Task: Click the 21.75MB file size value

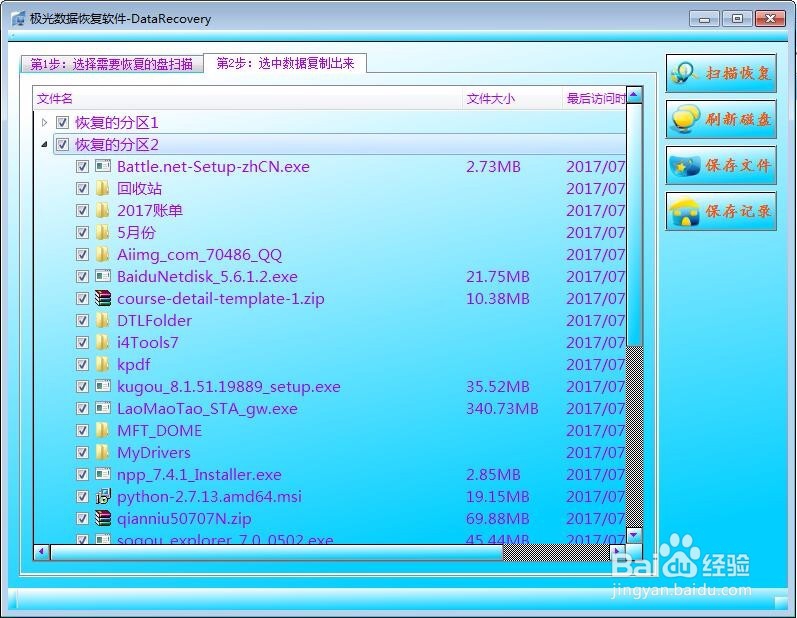Action: point(498,276)
